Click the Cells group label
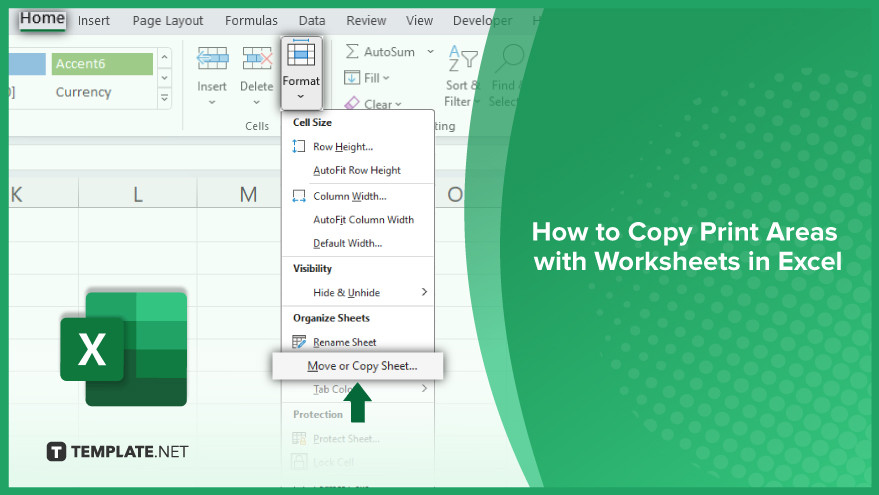The width and height of the screenshot is (879, 495). pyautogui.click(x=257, y=126)
